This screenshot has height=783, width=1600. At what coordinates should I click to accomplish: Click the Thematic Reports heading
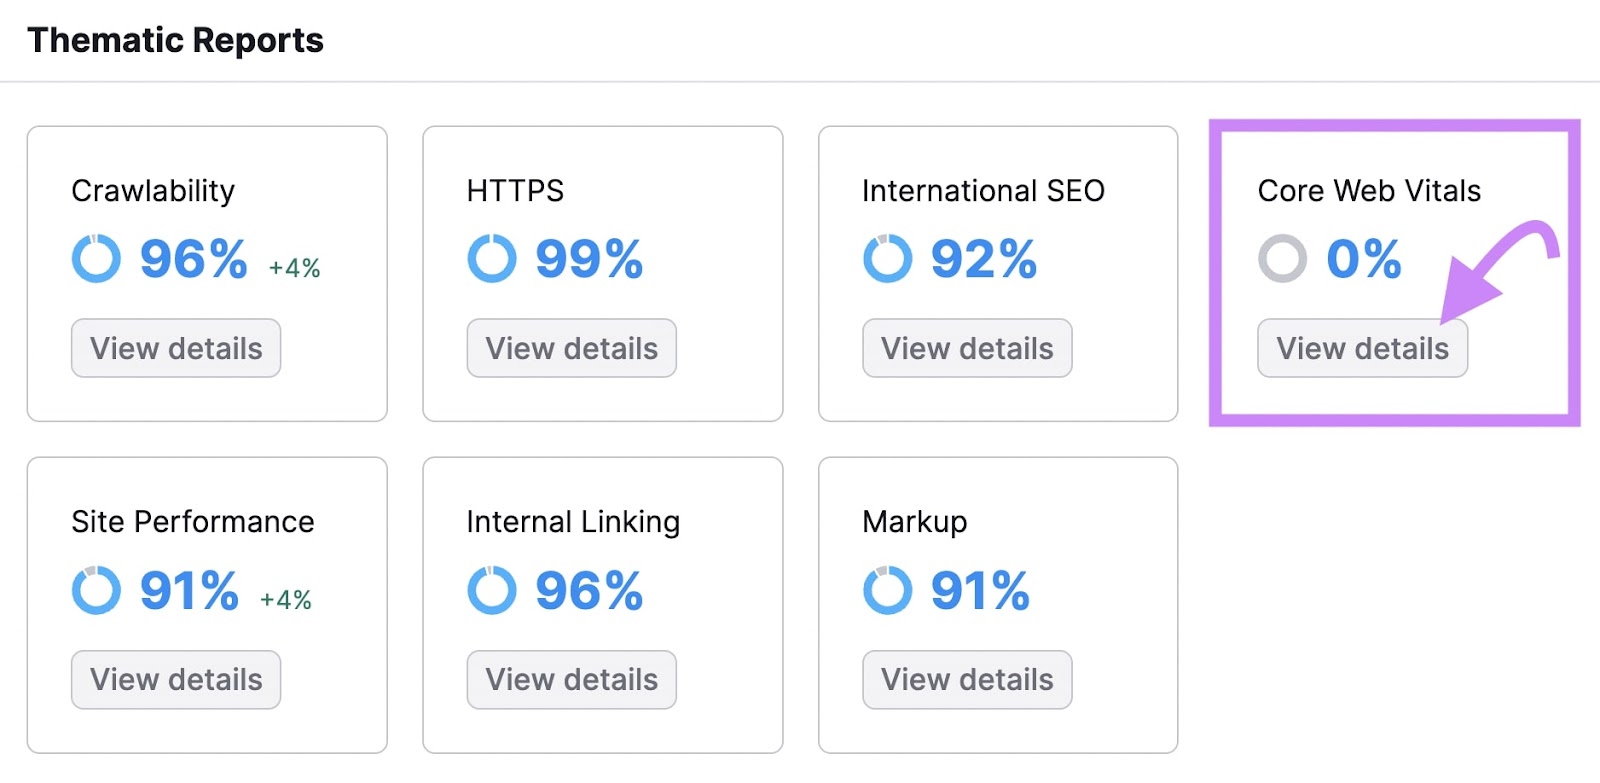click(x=176, y=40)
